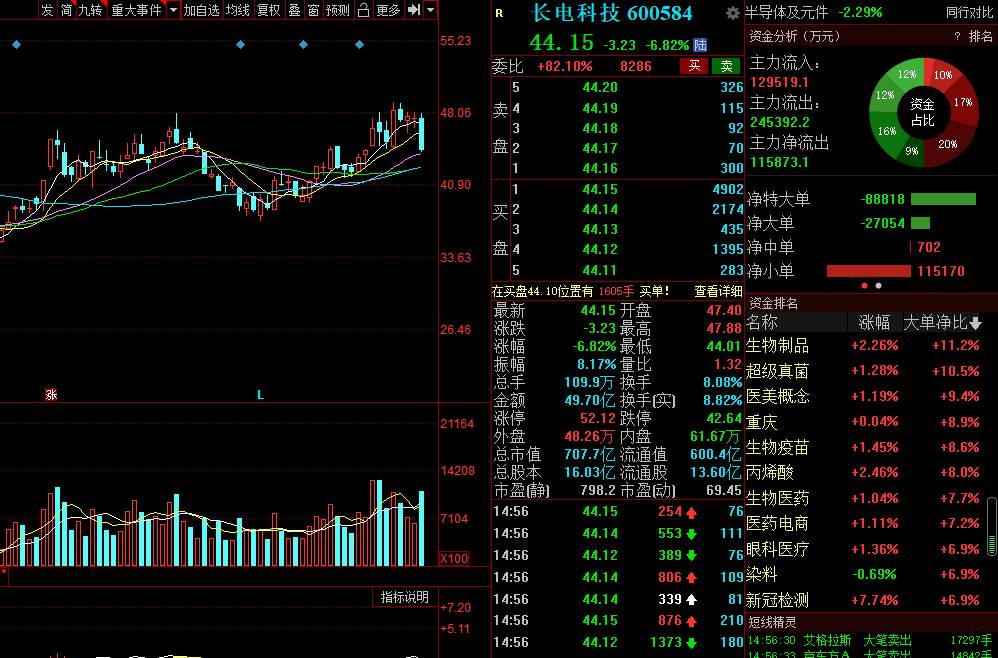
Task: Click the red up arrow on 254 trade
Action: click(x=692, y=512)
